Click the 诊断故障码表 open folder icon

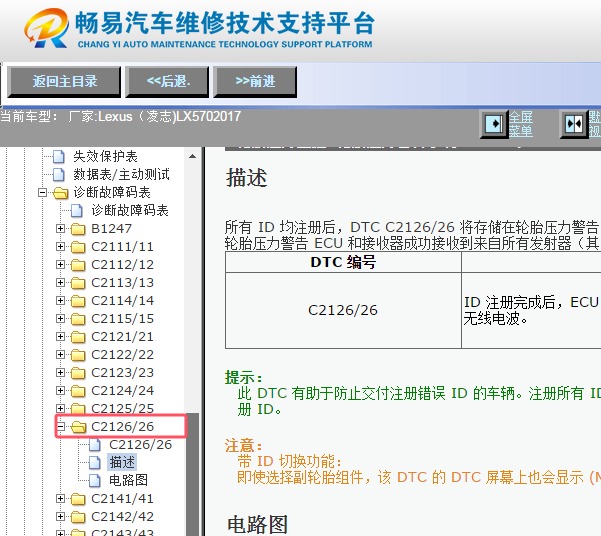click(x=61, y=193)
